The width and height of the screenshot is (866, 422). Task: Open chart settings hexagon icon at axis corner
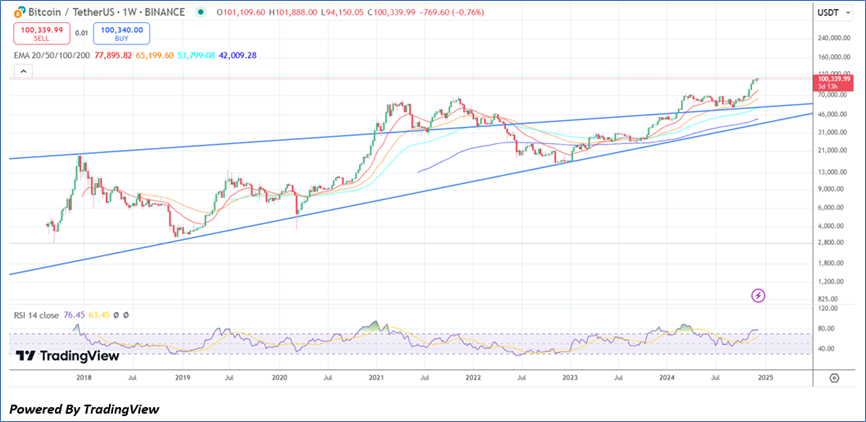(x=835, y=378)
